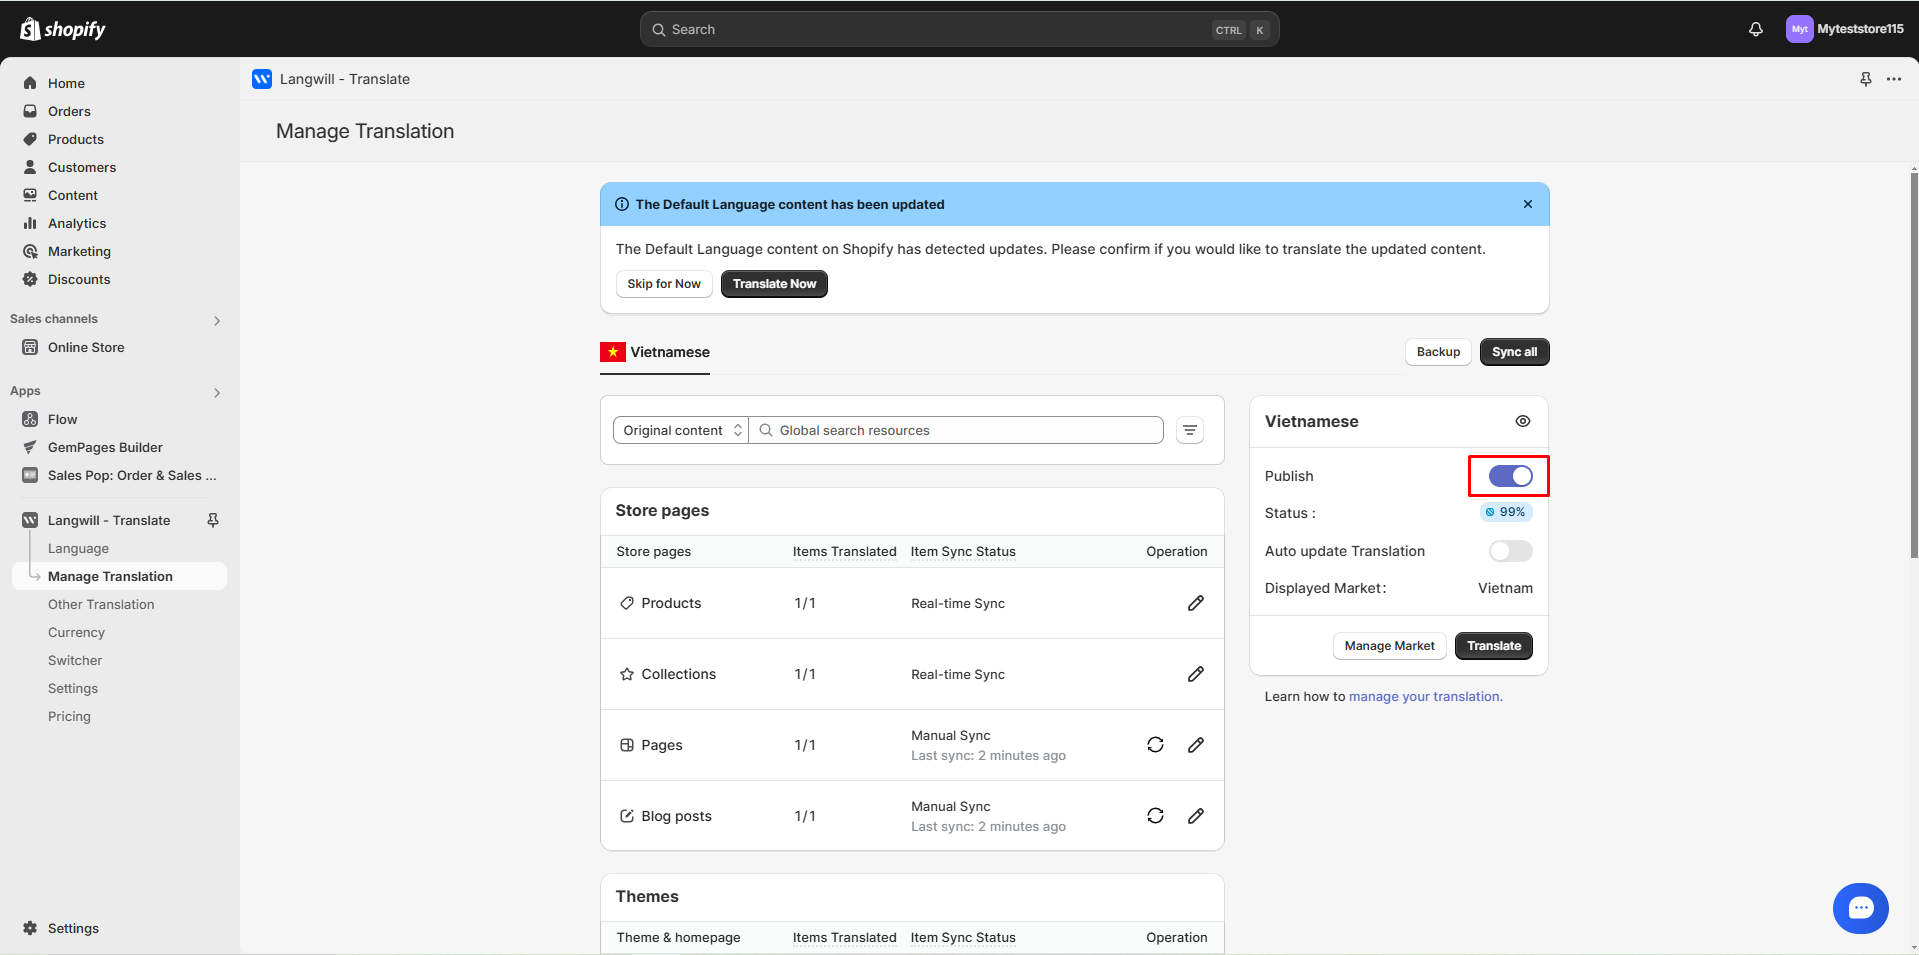Enable Auto update Translation

(1510, 550)
